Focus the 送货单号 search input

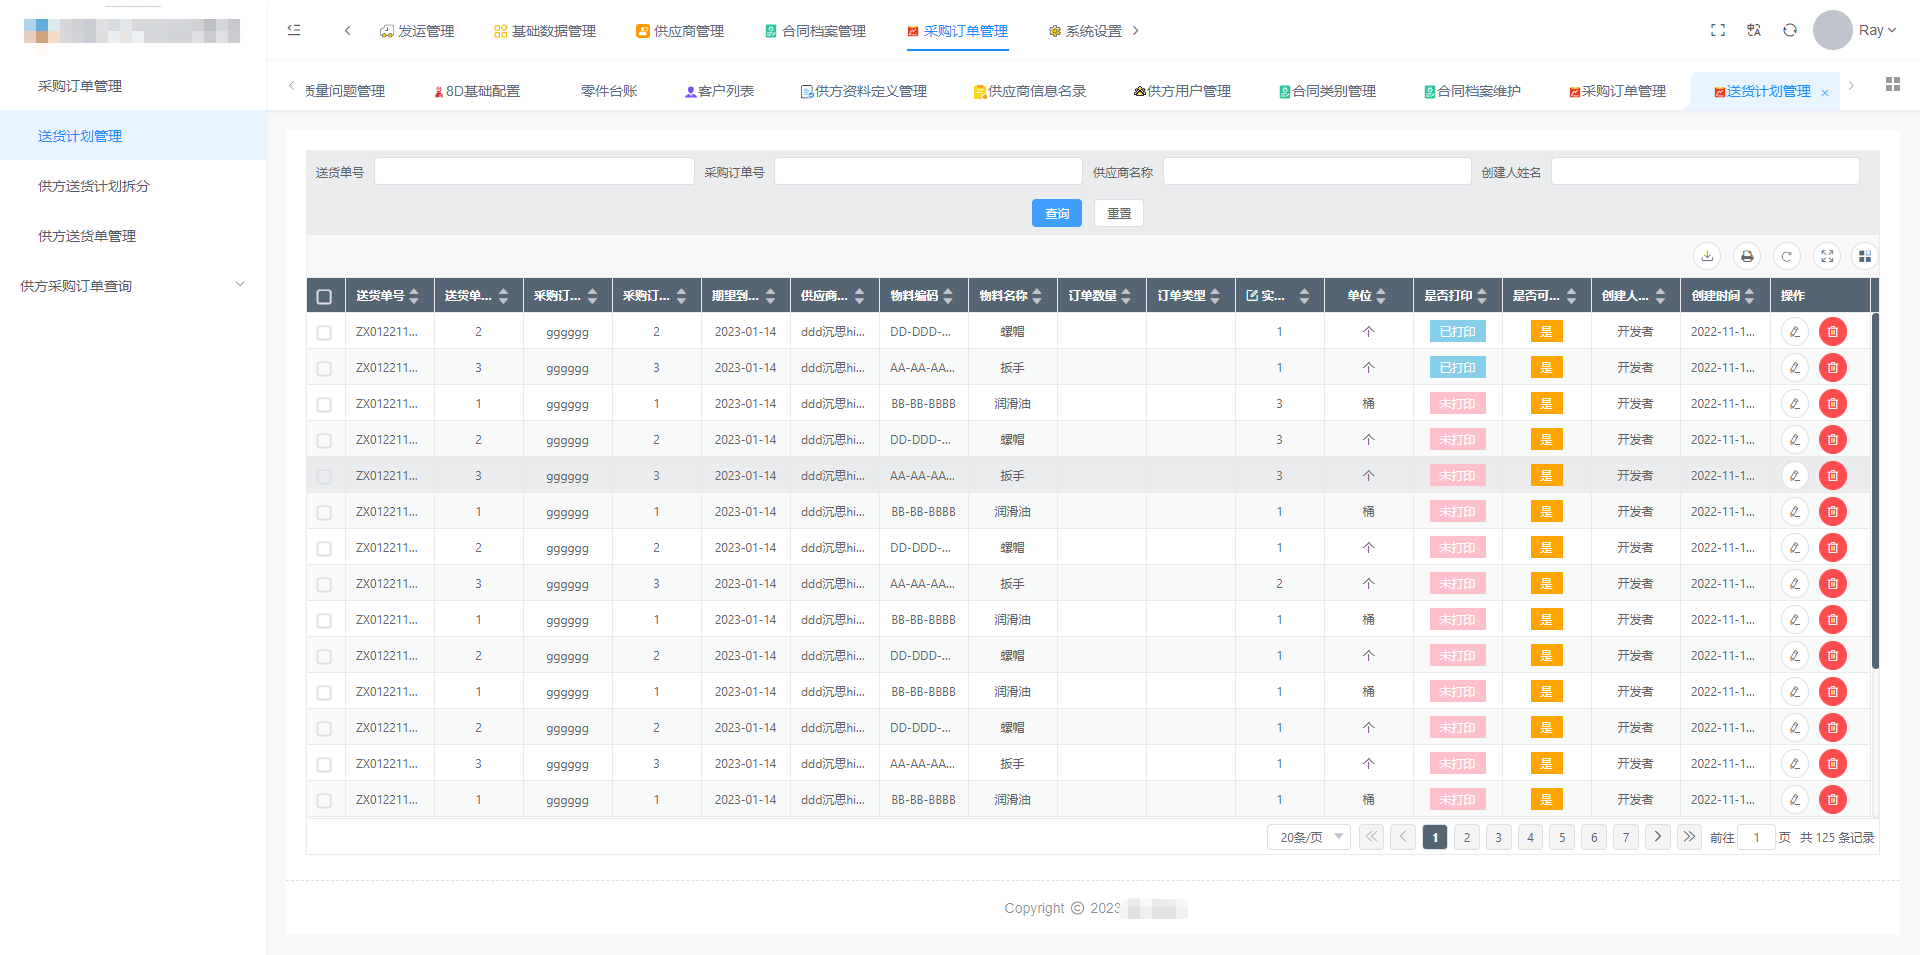click(x=534, y=171)
